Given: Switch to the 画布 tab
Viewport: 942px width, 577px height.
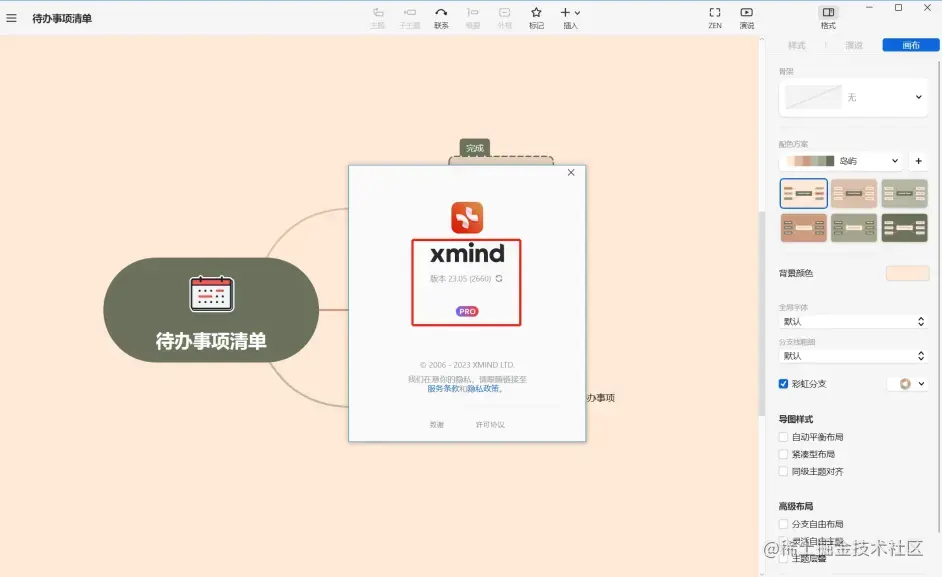Looking at the screenshot, I should pos(911,45).
